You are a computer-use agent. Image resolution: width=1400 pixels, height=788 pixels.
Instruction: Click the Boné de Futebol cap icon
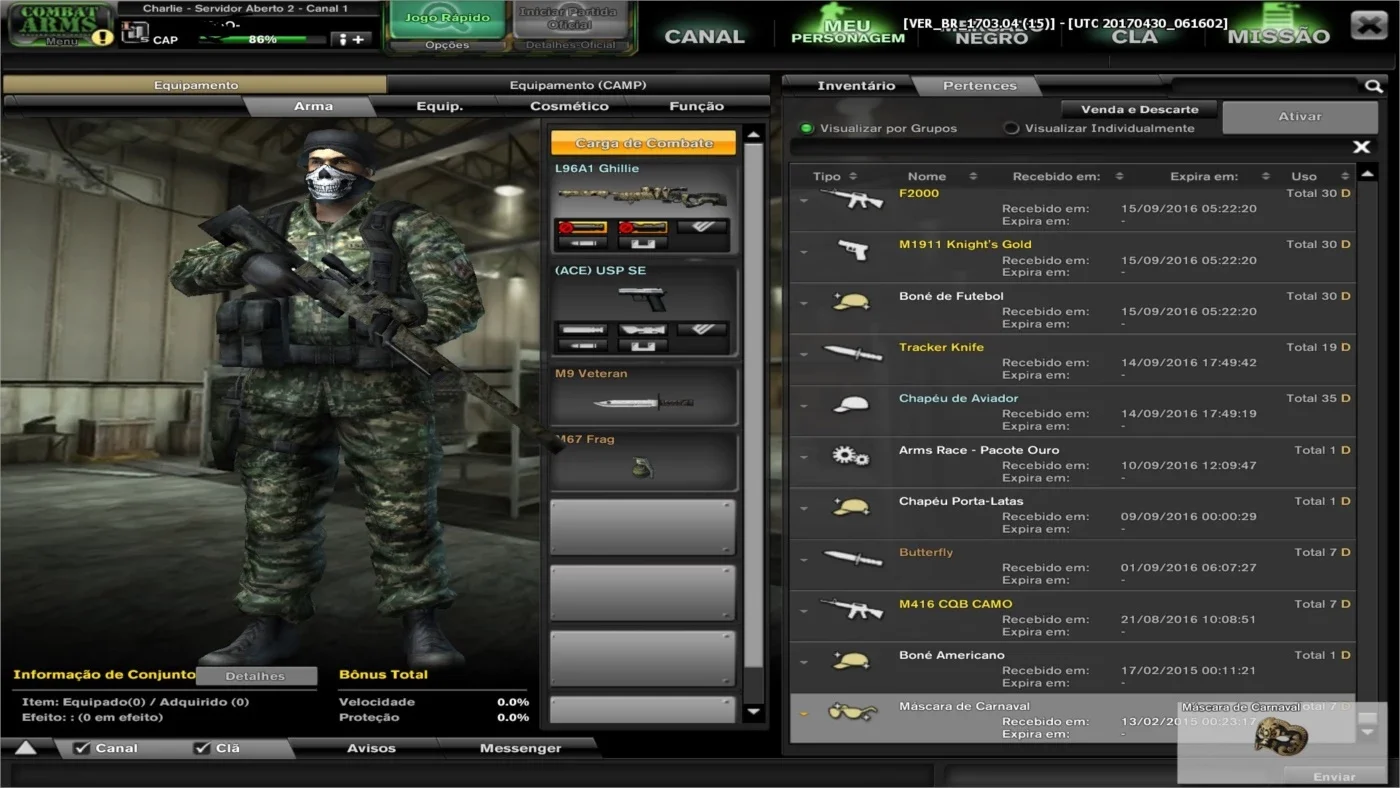(851, 301)
